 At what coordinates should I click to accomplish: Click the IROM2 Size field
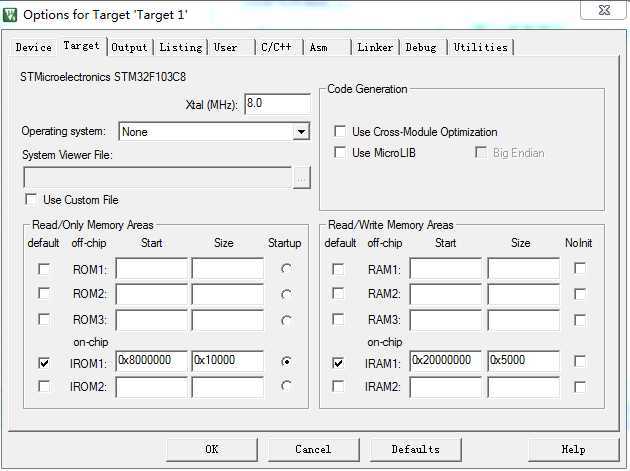point(228,387)
